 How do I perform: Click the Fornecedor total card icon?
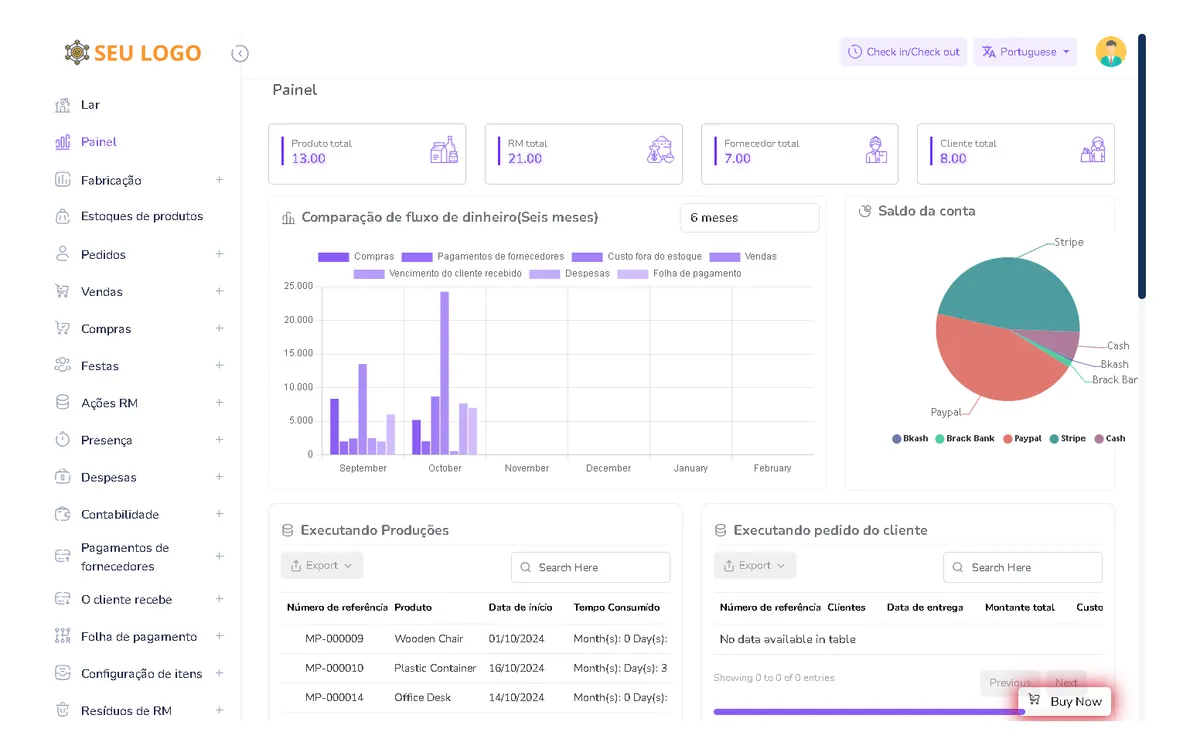[x=876, y=150]
